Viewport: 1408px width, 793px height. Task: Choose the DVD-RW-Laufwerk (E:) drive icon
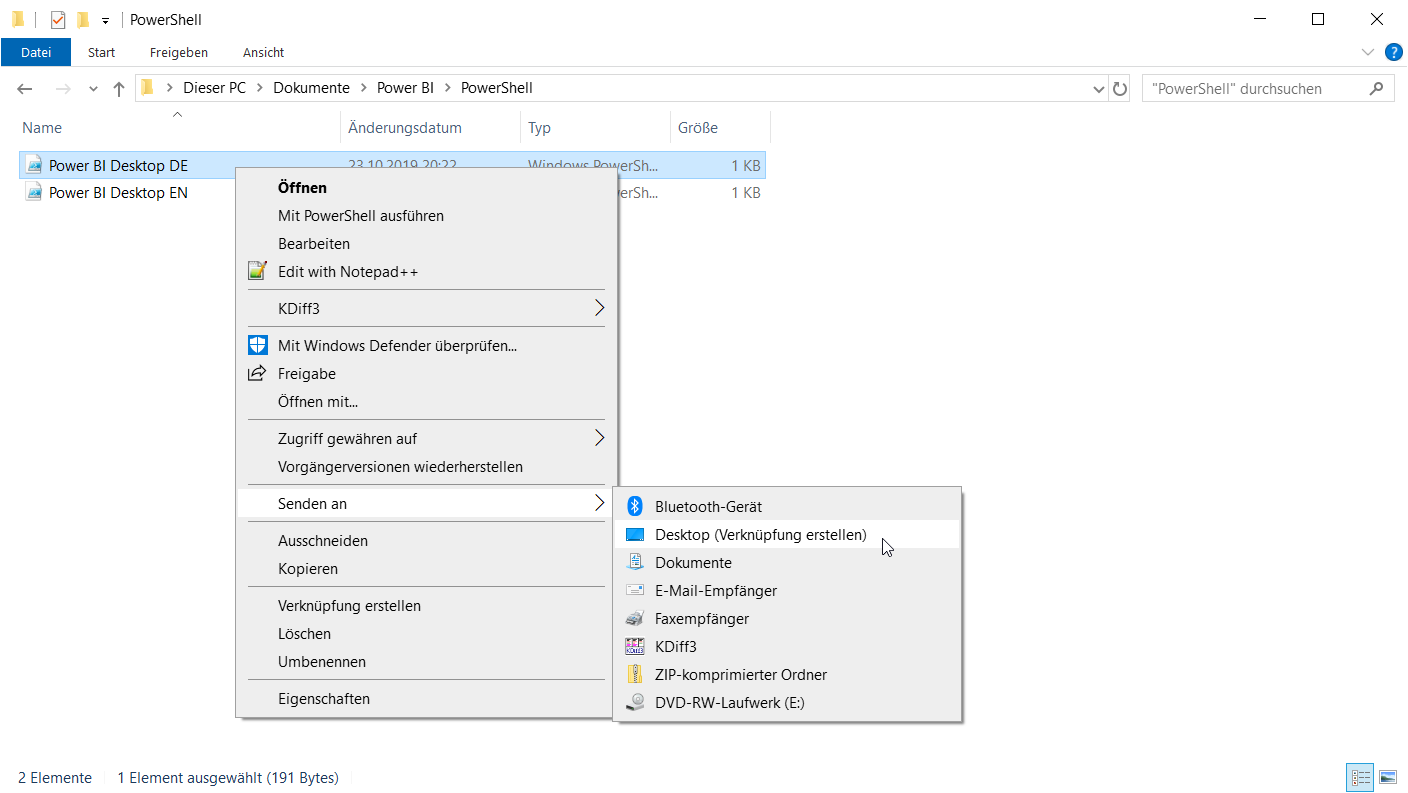point(634,703)
